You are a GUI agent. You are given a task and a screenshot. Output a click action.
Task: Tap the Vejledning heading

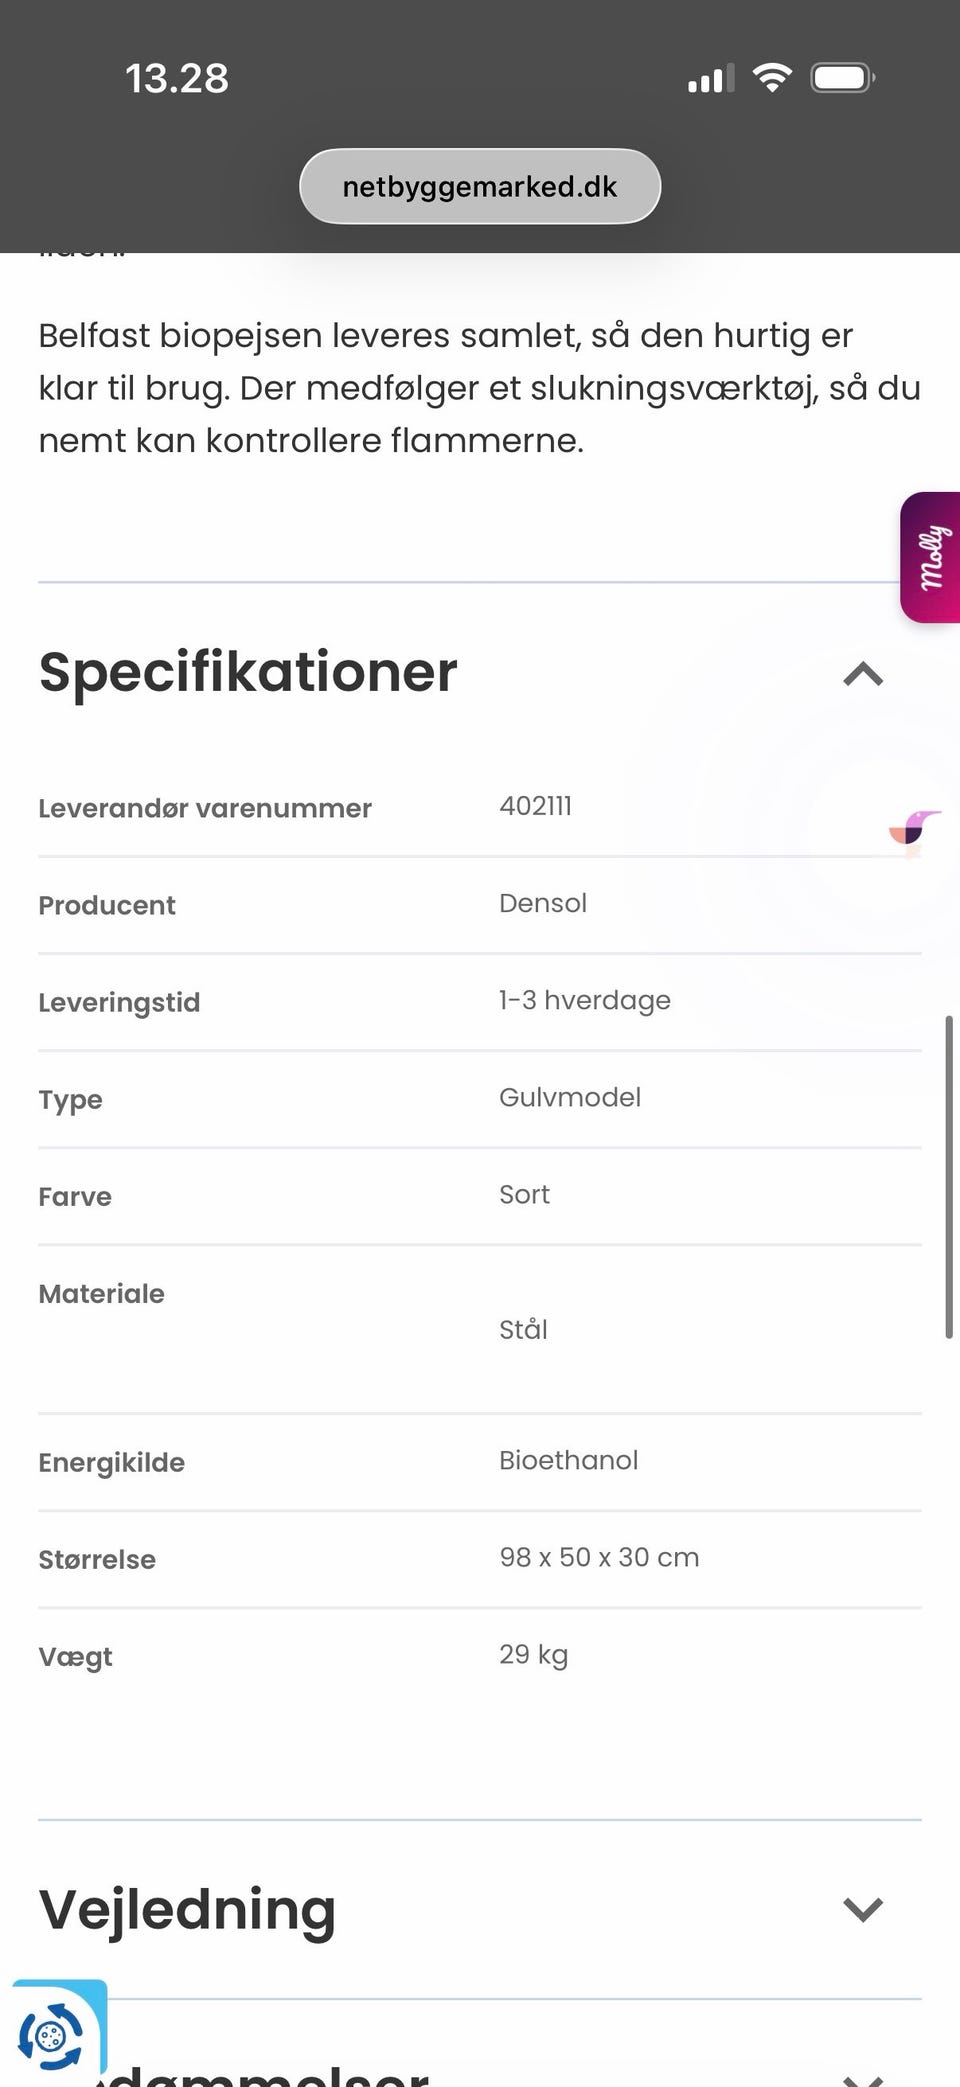[187, 1909]
